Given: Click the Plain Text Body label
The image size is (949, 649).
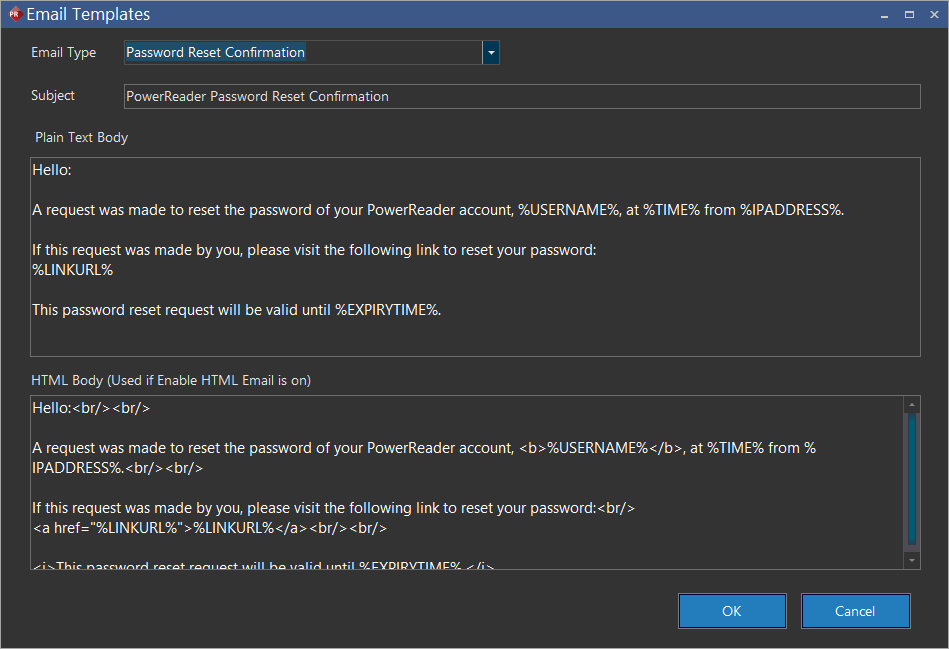Looking at the screenshot, I should click(x=81, y=137).
